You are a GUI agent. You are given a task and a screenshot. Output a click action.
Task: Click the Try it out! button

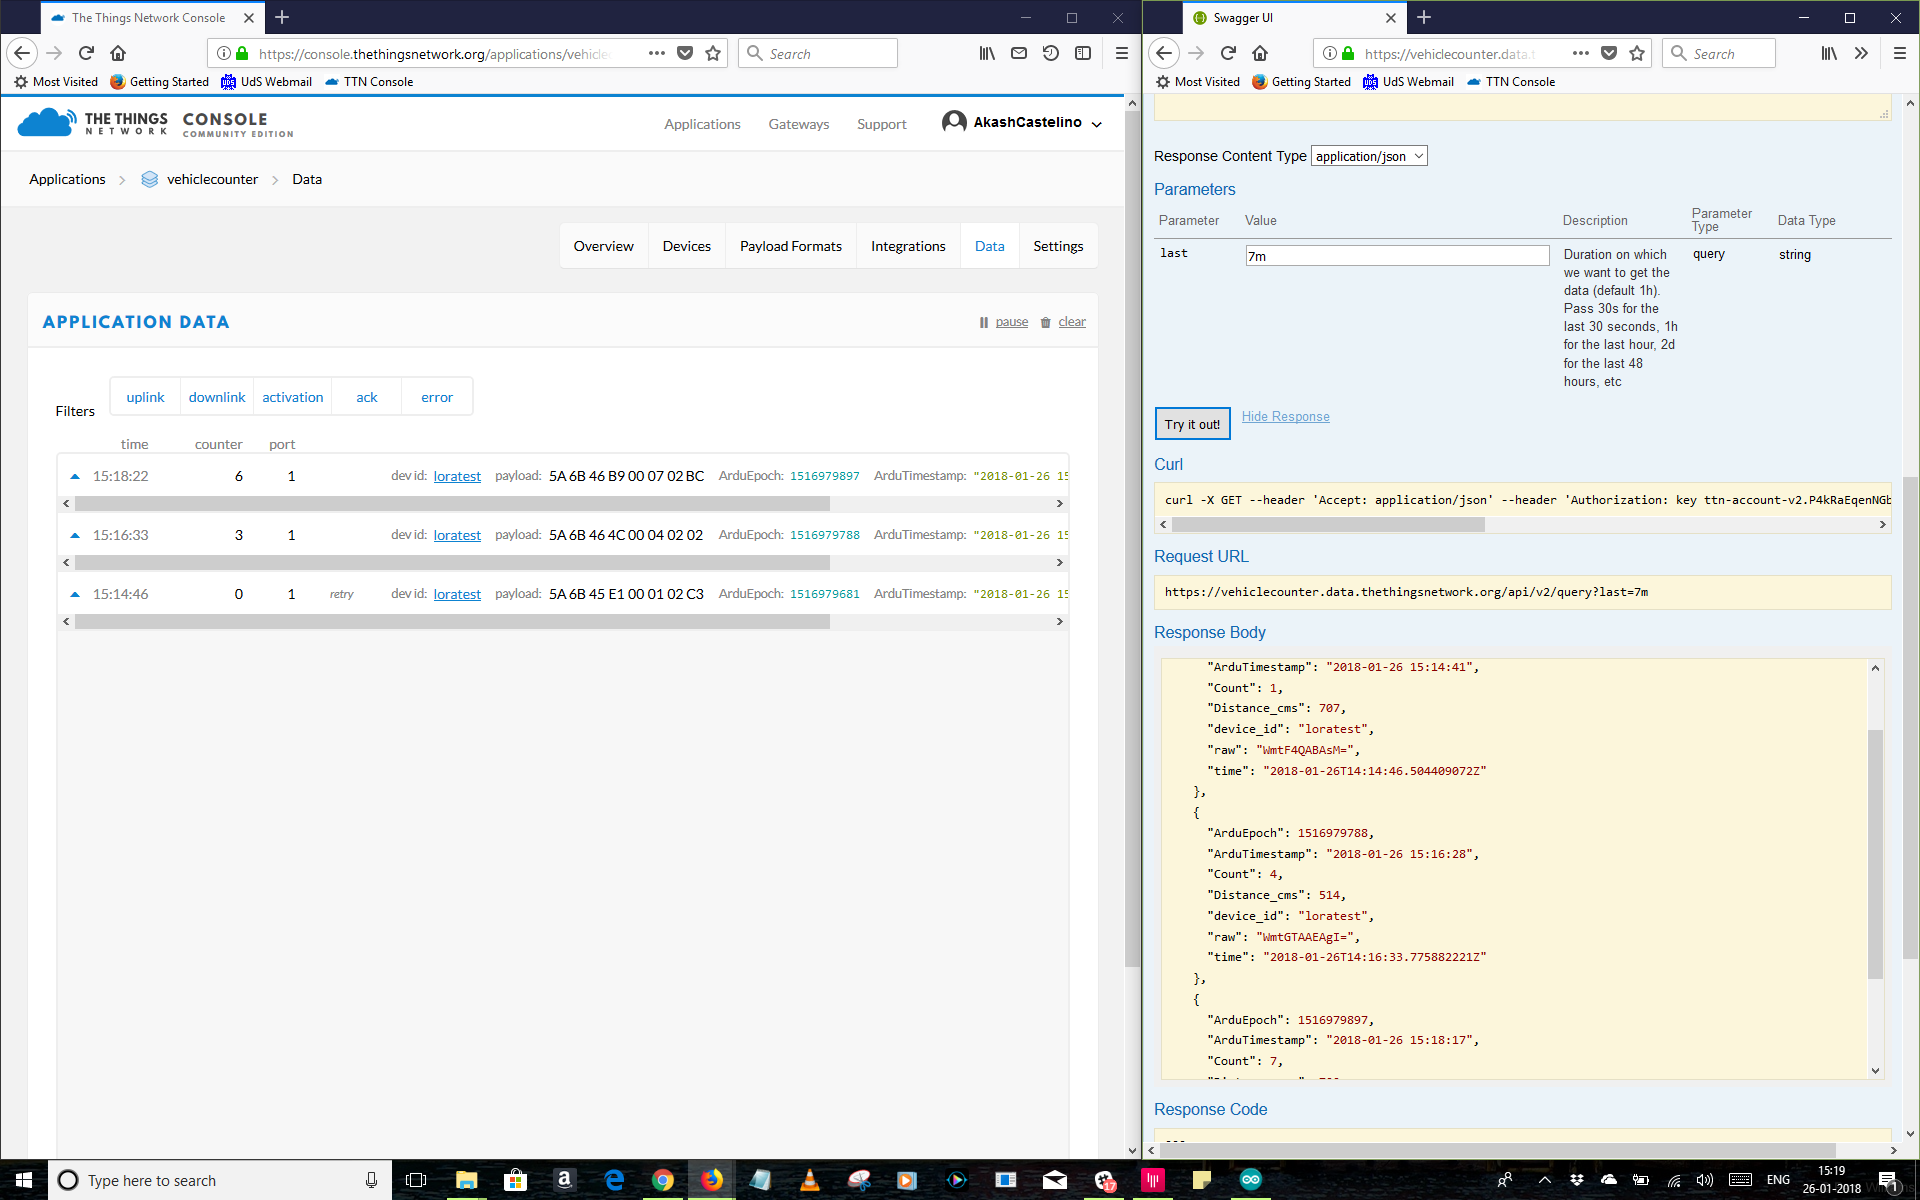[x=1192, y=424]
